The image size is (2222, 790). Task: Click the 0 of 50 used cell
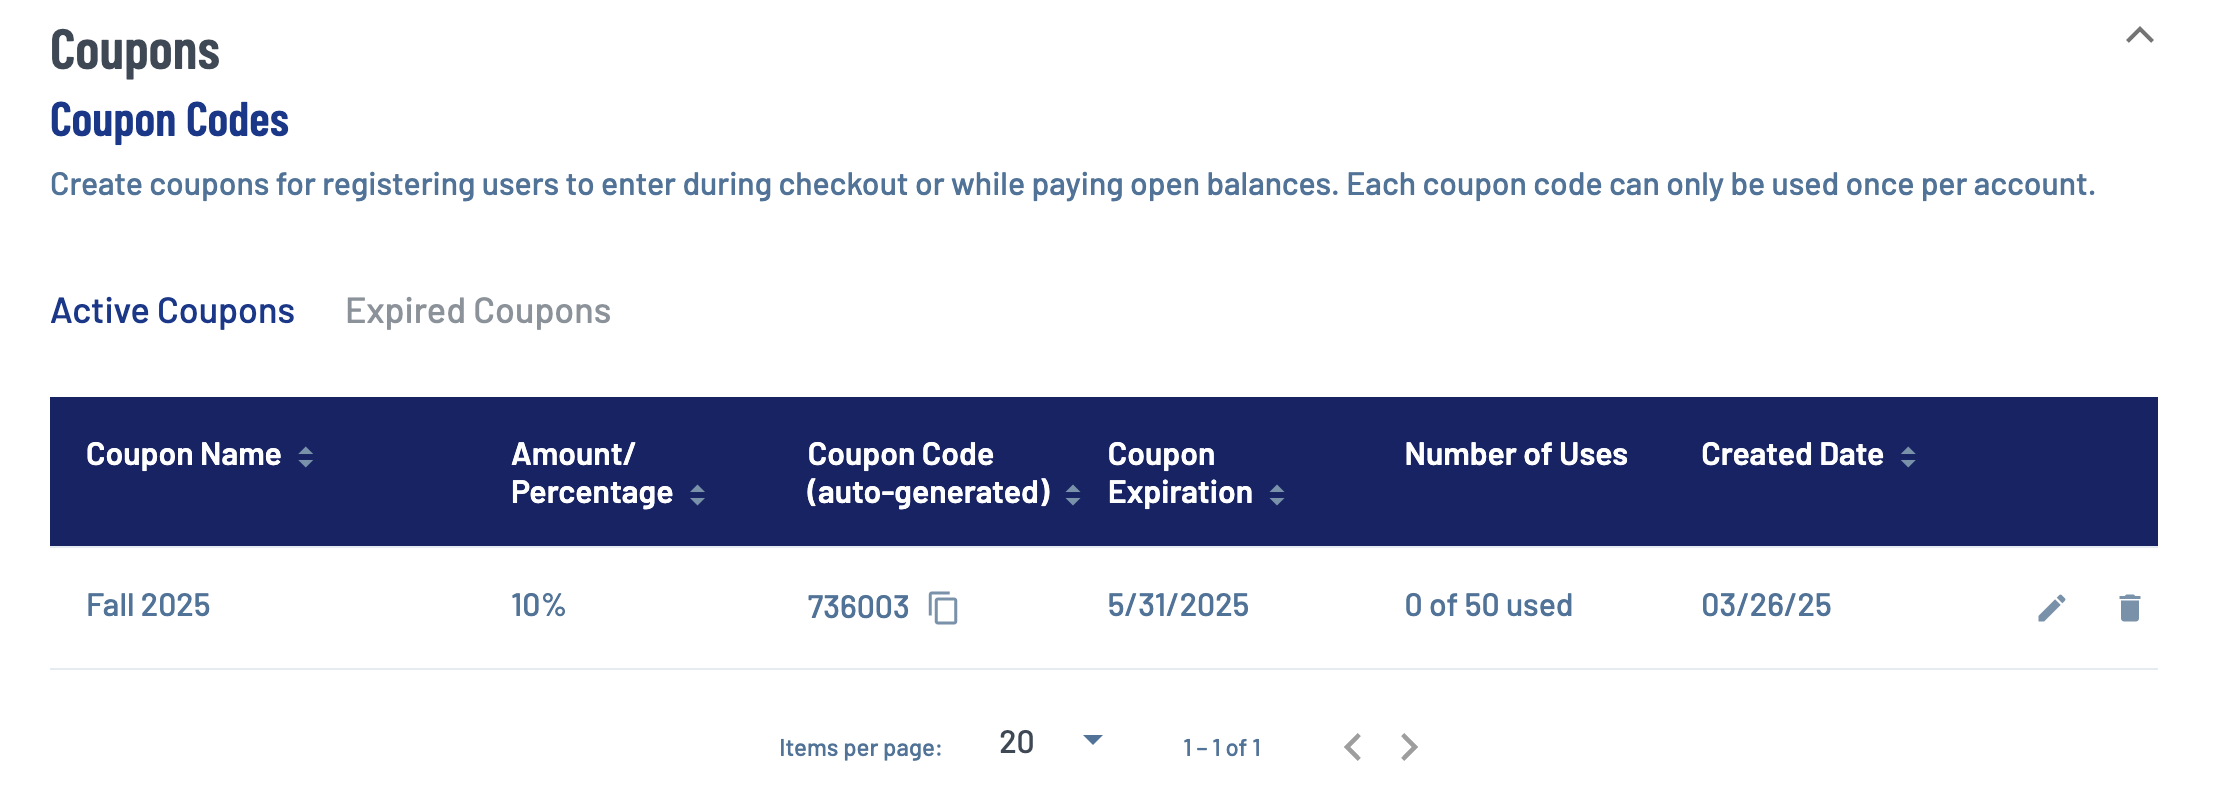tap(1488, 605)
